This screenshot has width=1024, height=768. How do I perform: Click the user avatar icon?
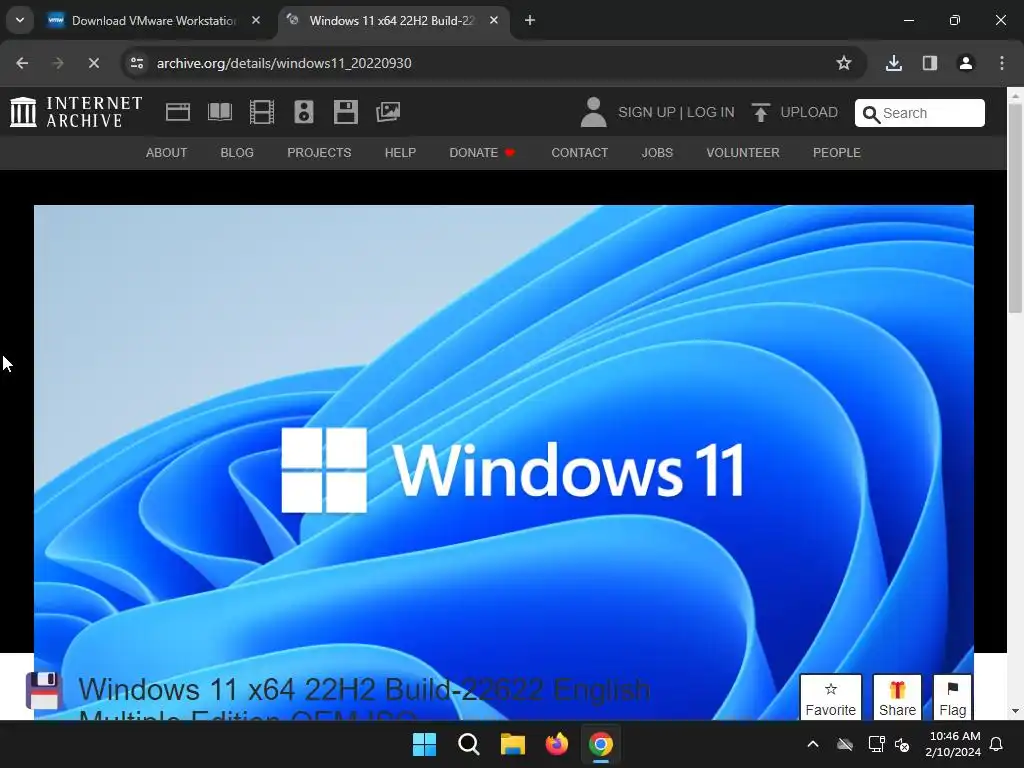coord(593,112)
